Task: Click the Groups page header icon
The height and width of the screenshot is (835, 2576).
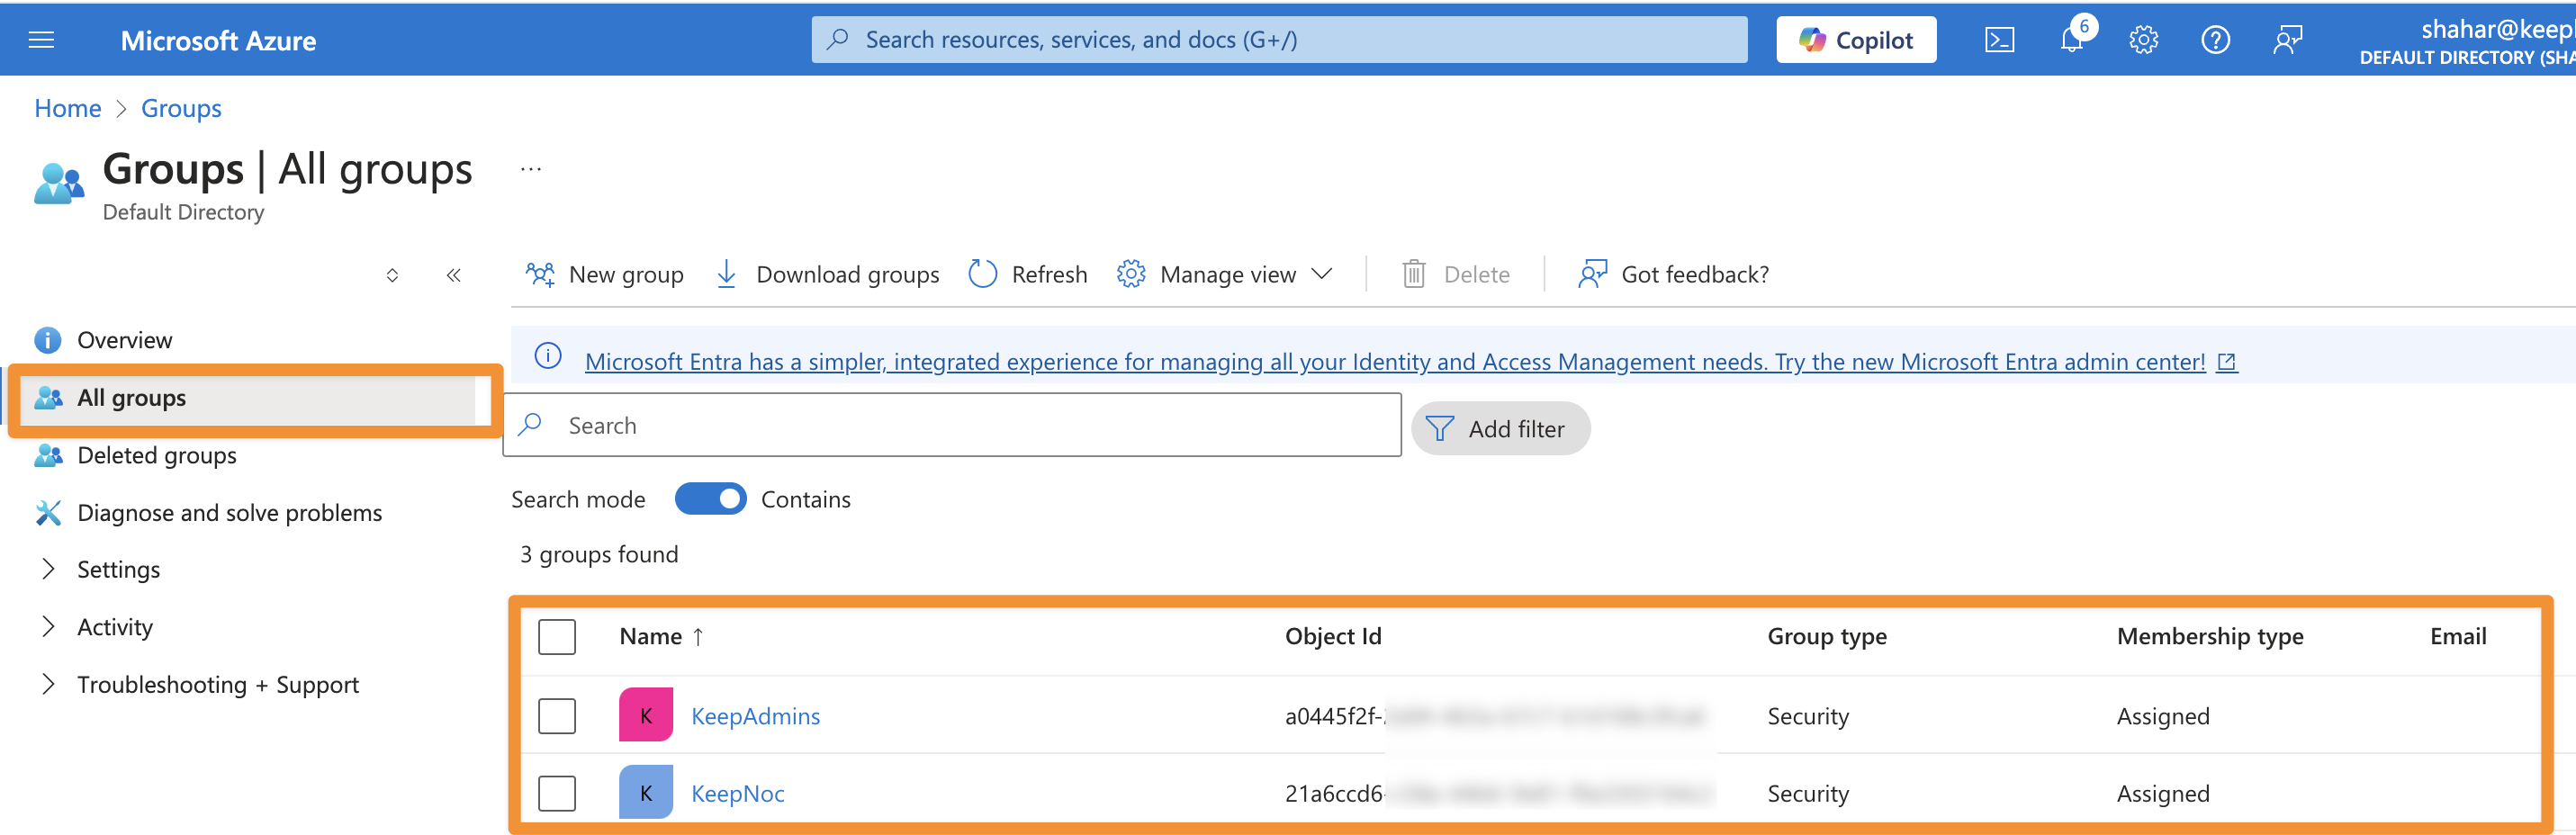Action: click(x=59, y=184)
